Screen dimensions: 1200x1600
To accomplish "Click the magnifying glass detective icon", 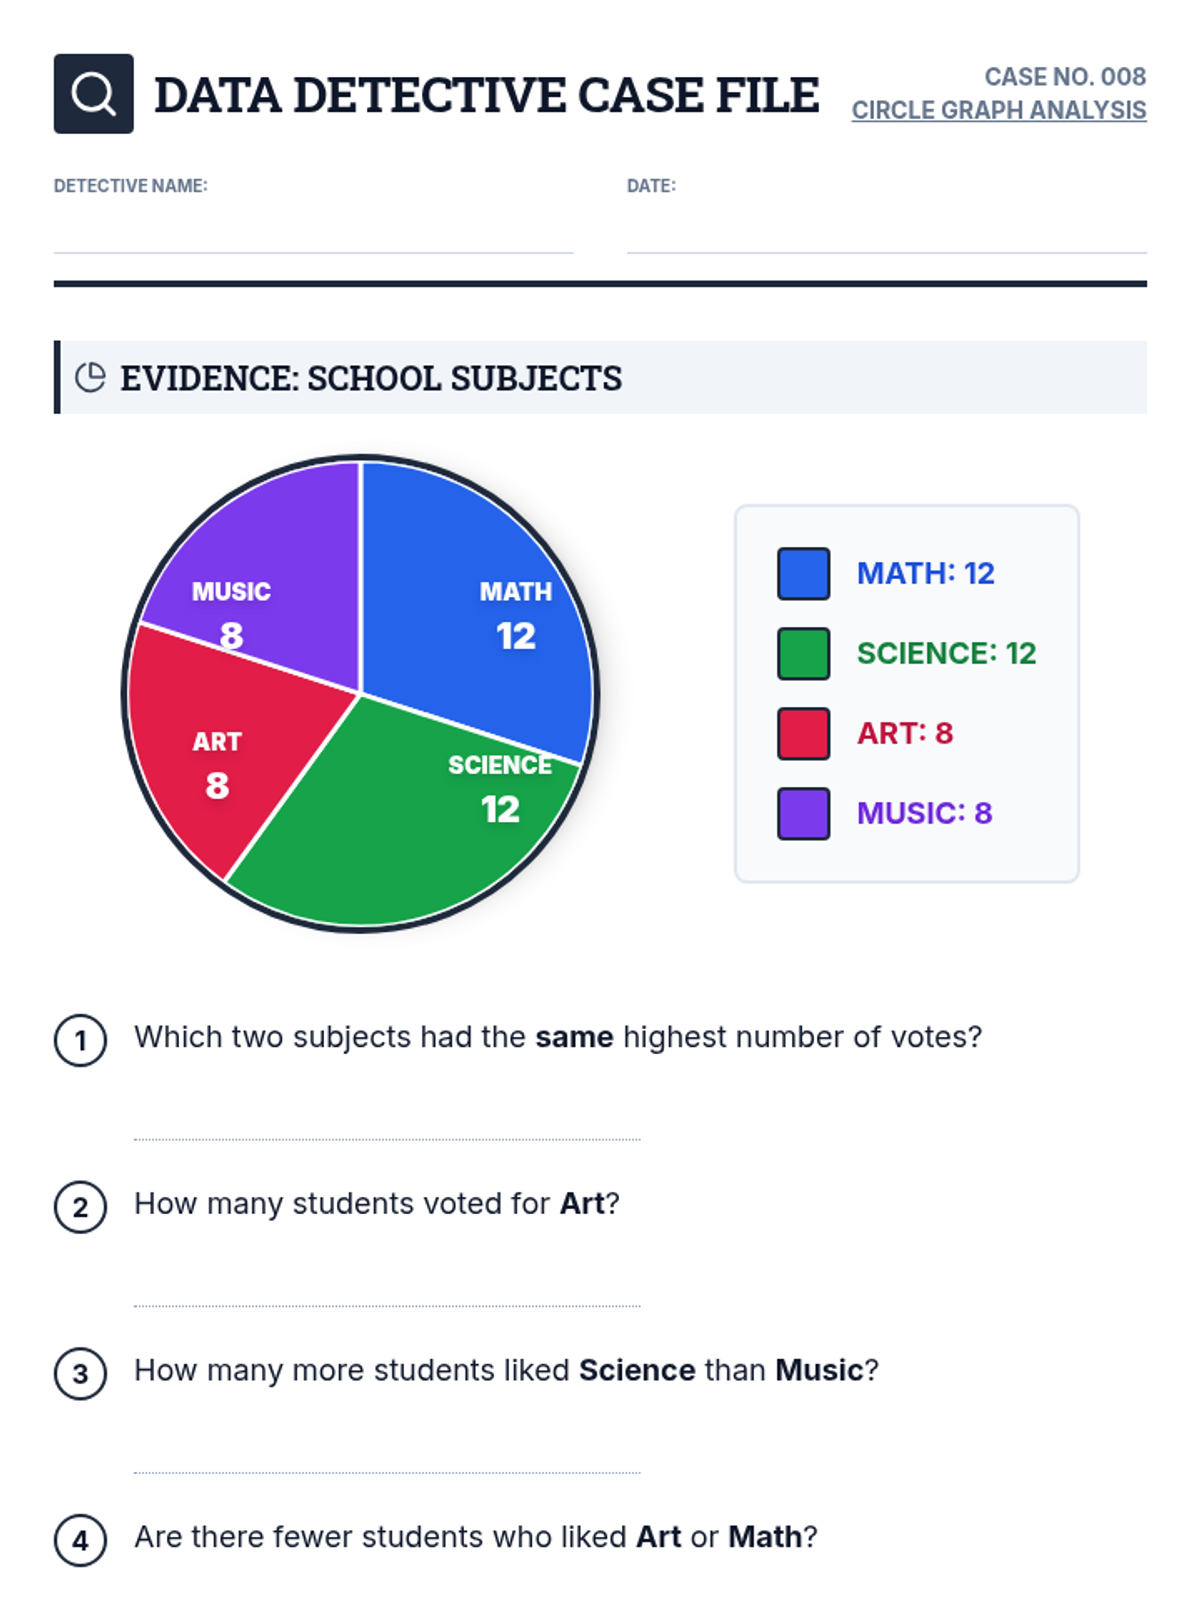I will [x=93, y=94].
